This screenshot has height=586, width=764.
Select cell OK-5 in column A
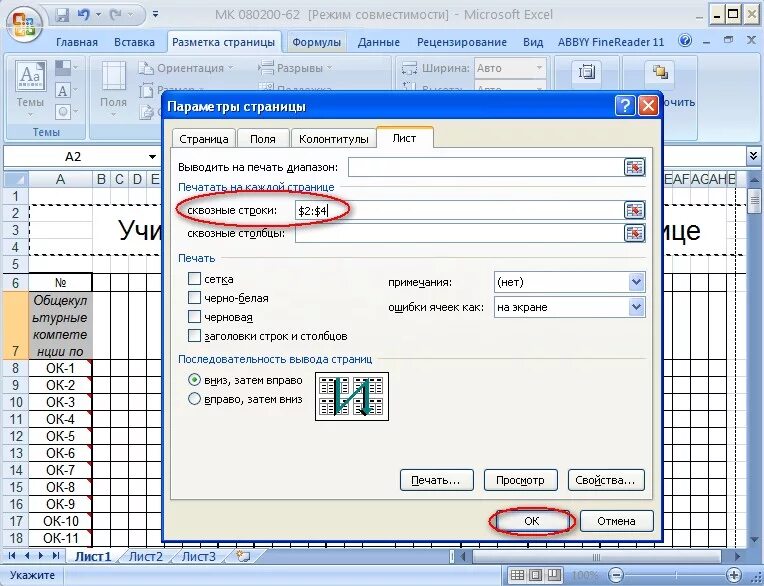[x=60, y=436]
